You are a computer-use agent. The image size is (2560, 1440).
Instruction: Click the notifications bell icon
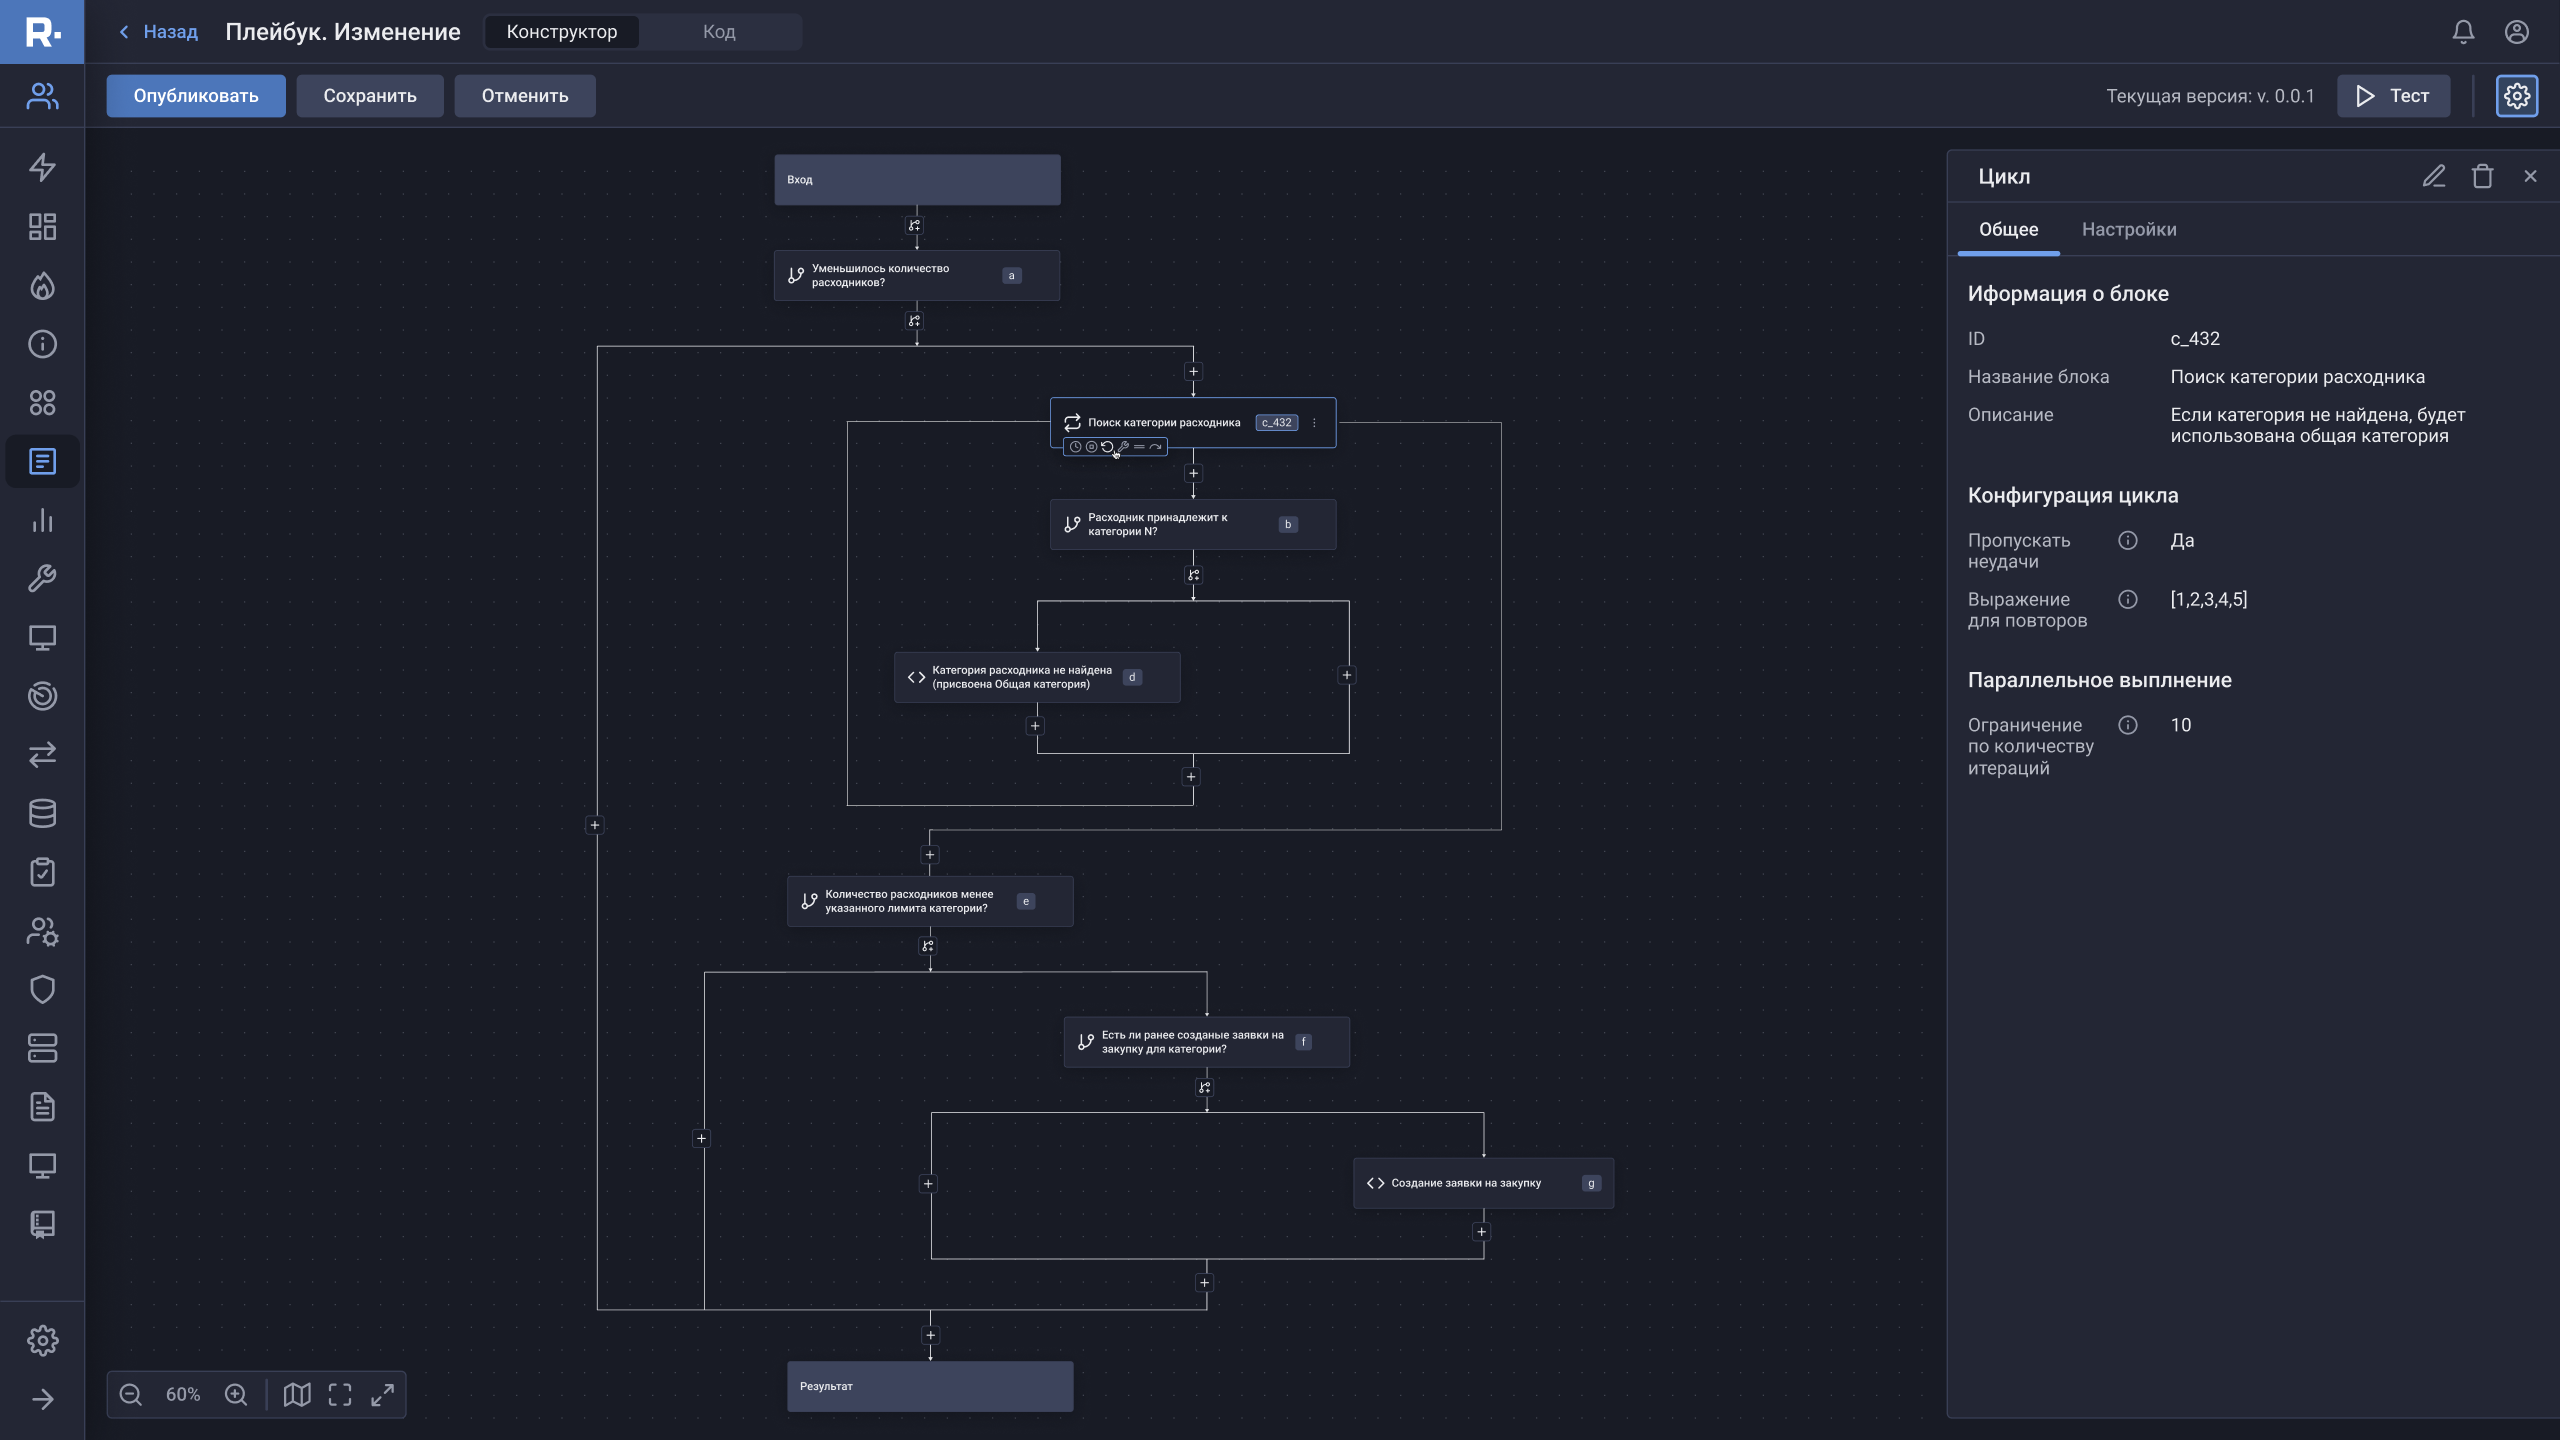[2463, 32]
